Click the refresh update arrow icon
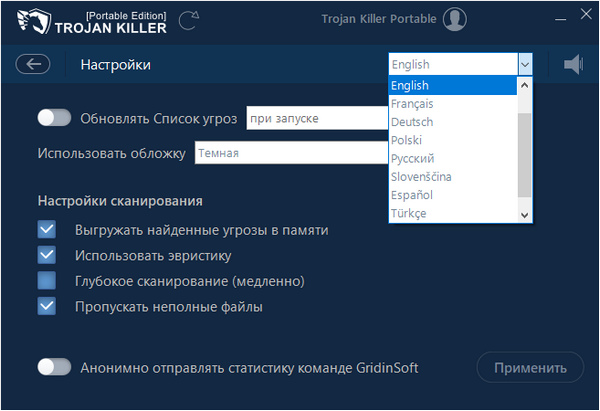This screenshot has height=411, width=600. coord(189,21)
